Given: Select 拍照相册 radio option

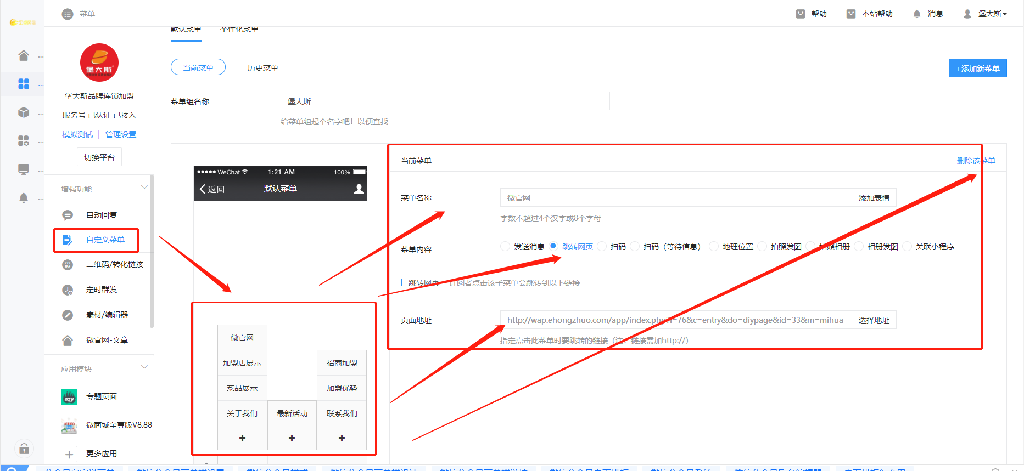Looking at the screenshot, I should (812, 246).
